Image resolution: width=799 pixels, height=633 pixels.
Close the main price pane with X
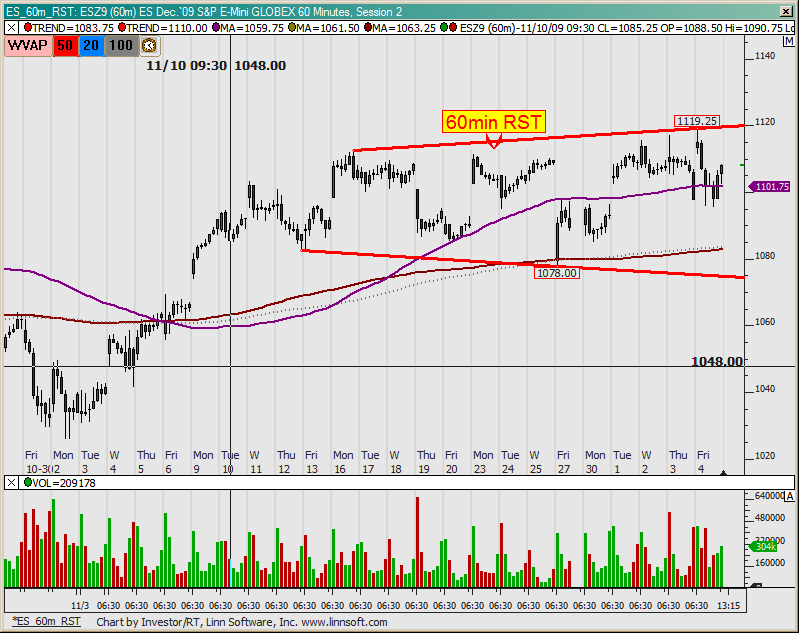point(12,28)
